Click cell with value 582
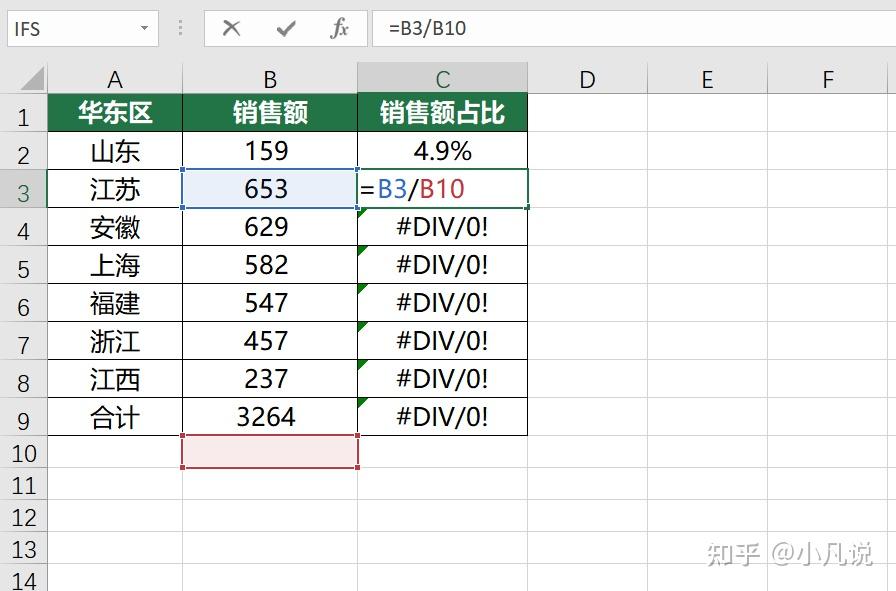Image resolution: width=896 pixels, height=591 pixels. click(270, 265)
